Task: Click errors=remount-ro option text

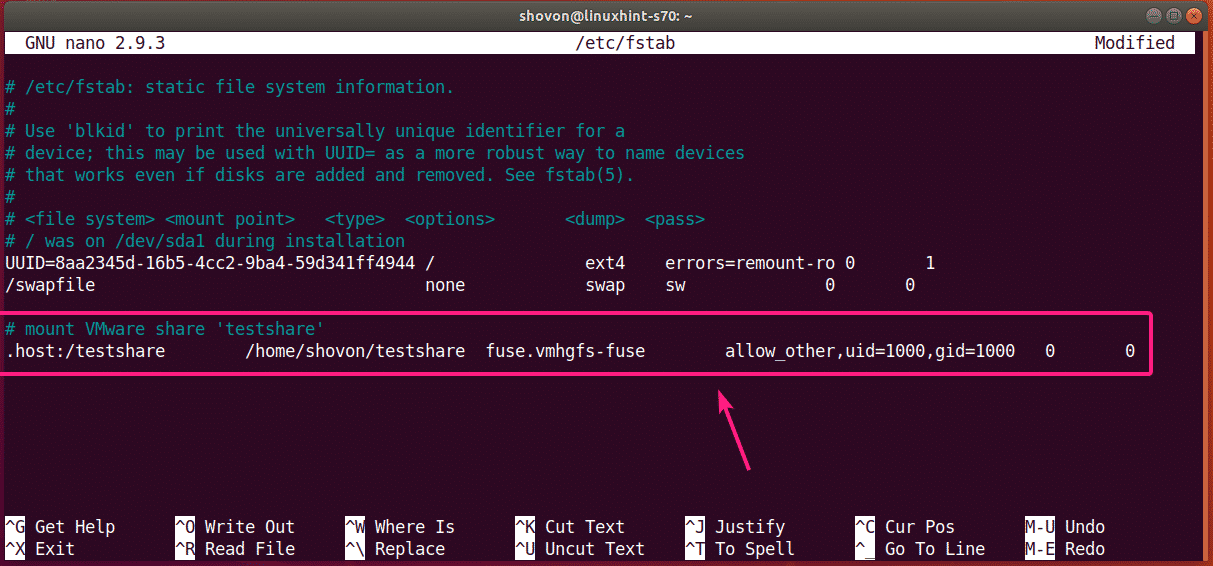Action: 750,263
